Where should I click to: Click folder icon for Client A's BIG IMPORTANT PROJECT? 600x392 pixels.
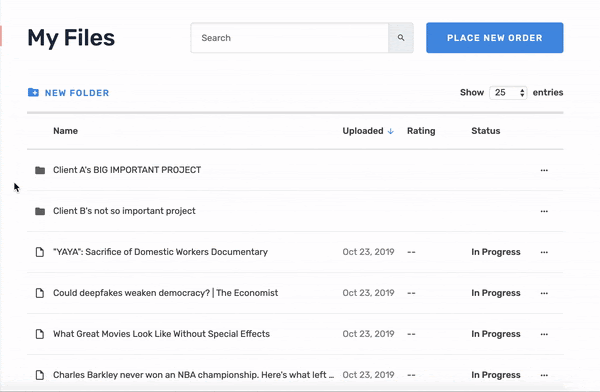click(40, 170)
